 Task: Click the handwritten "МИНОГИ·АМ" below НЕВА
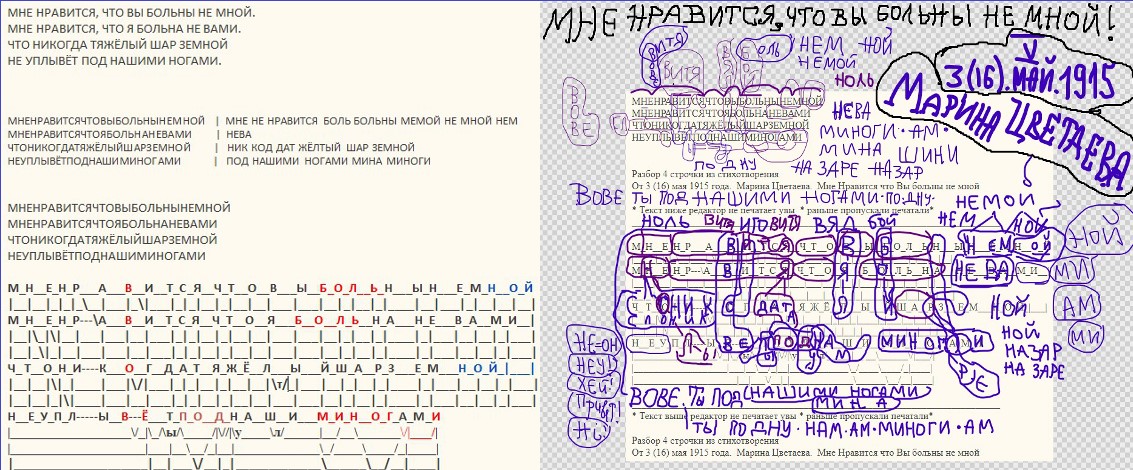pyautogui.click(x=883, y=134)
